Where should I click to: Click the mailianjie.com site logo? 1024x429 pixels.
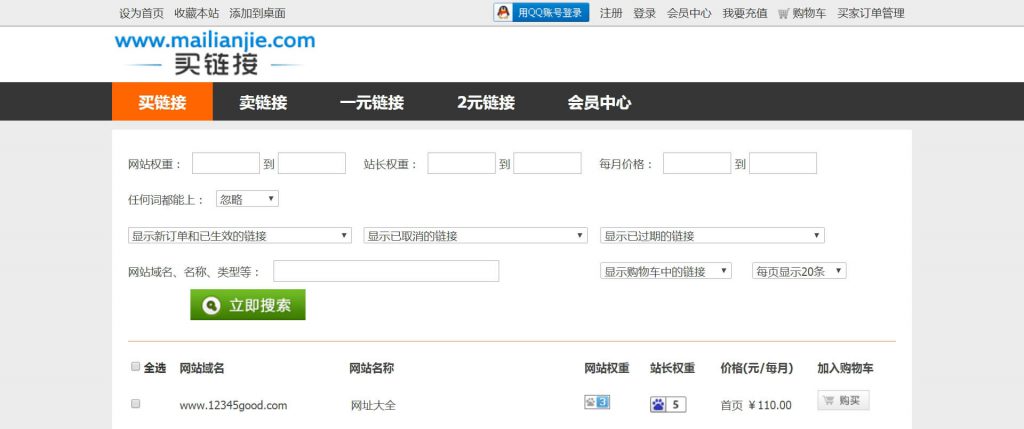[x=214, y=53]
